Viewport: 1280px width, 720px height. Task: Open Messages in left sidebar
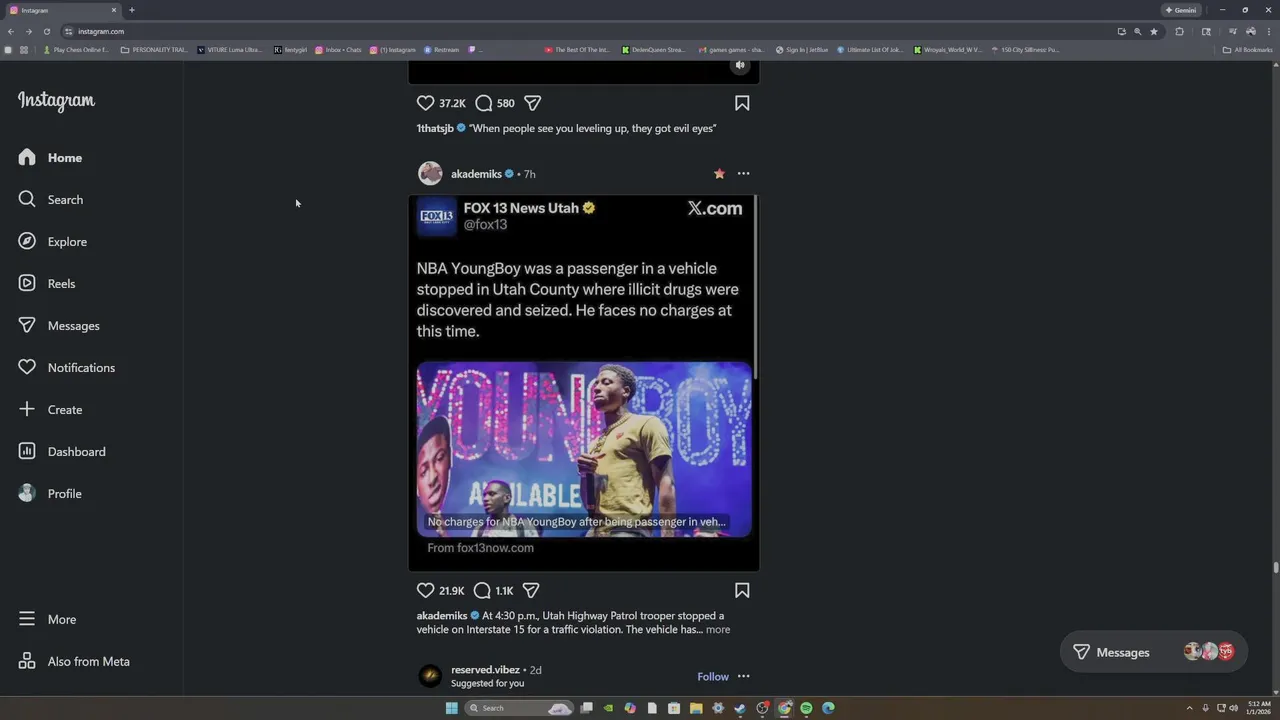[x=58, y=325]
